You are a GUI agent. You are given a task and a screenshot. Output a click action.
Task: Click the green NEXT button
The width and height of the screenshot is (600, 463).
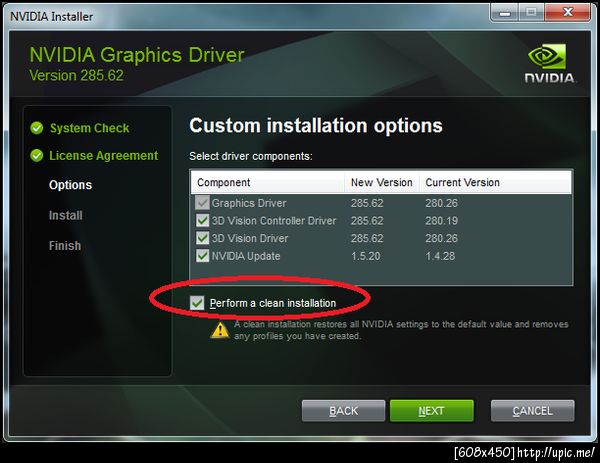(x=432, y=411)
